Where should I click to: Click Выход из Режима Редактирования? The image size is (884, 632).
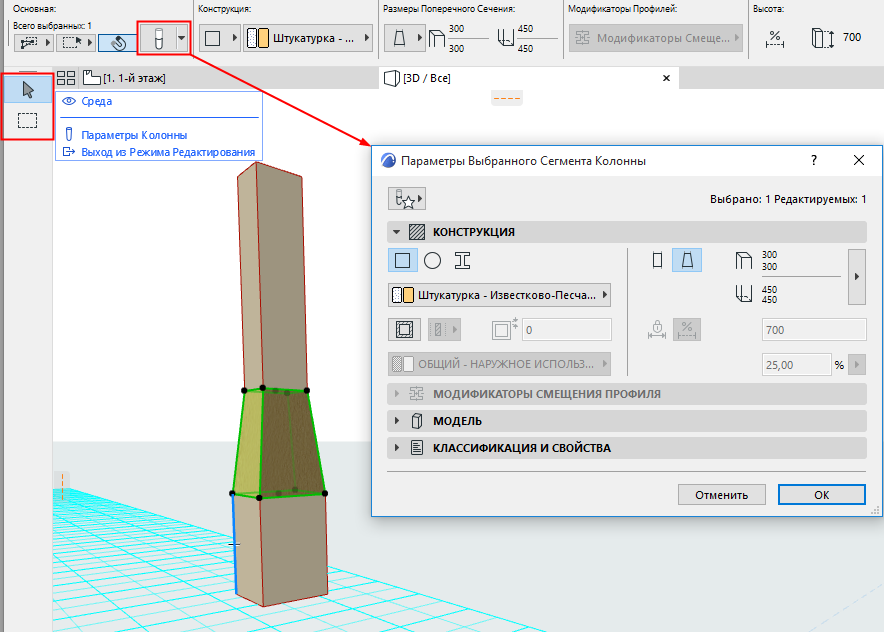click(168, 152)
